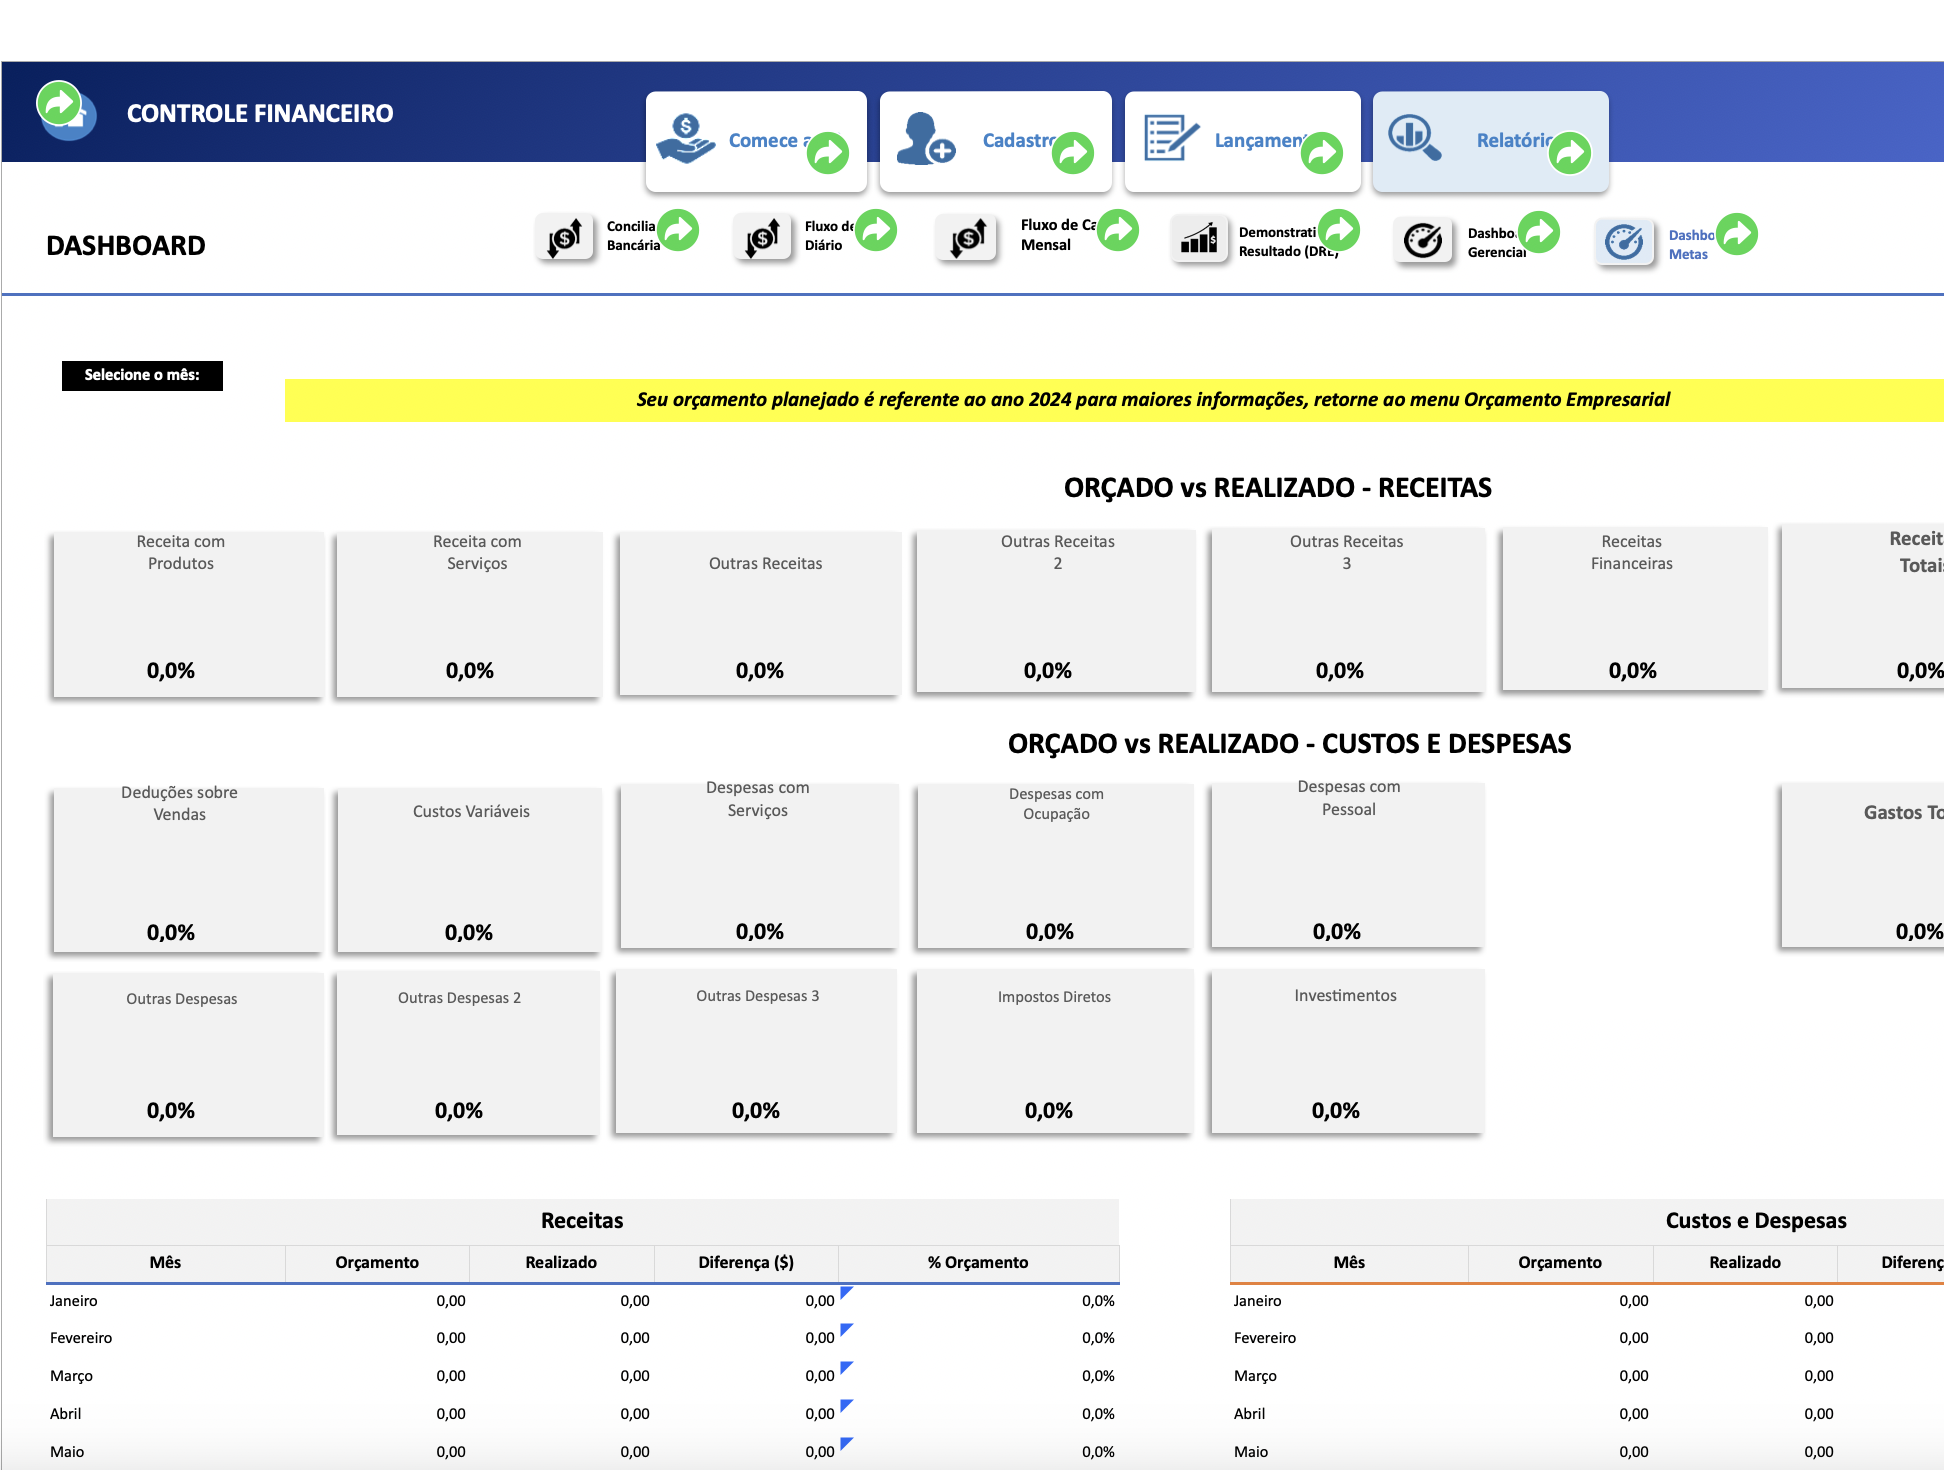
Task: Click the Receitas table title
Action: tap(582, 1220)
